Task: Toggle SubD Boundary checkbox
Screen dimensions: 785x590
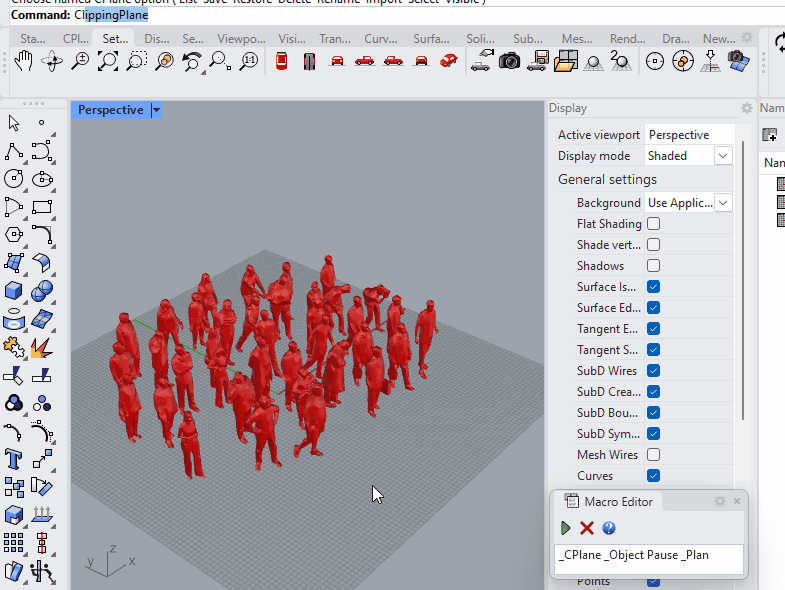Action: tap(653, 413)
